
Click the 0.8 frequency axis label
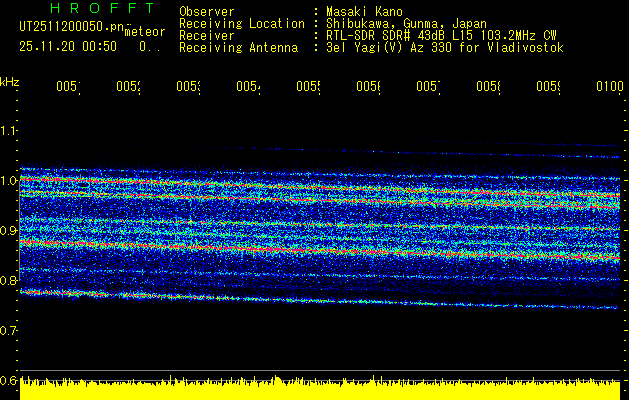click(x=9, y=280)
